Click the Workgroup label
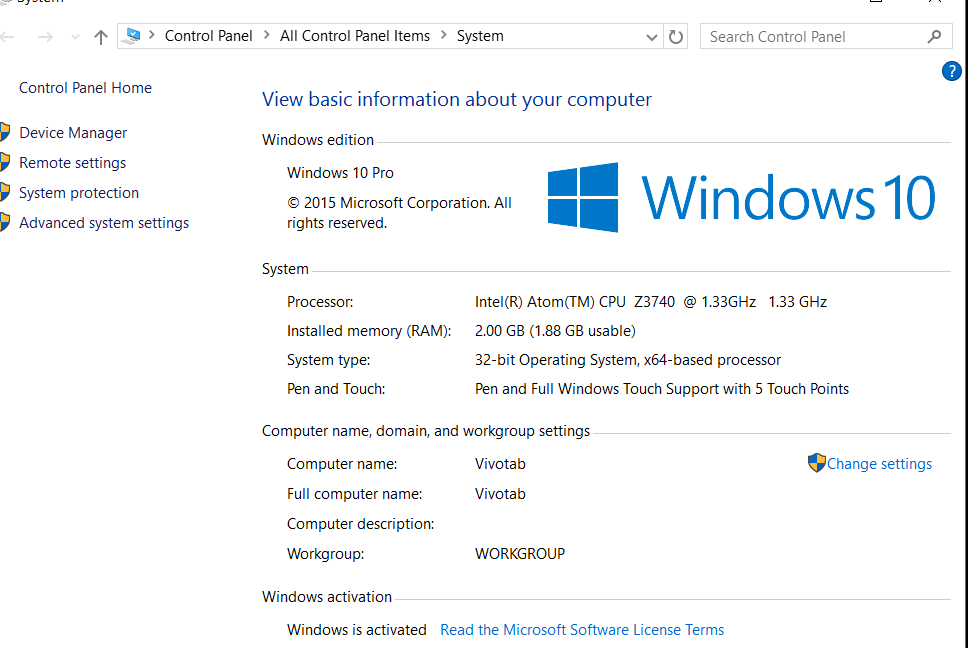 [325, 554]
